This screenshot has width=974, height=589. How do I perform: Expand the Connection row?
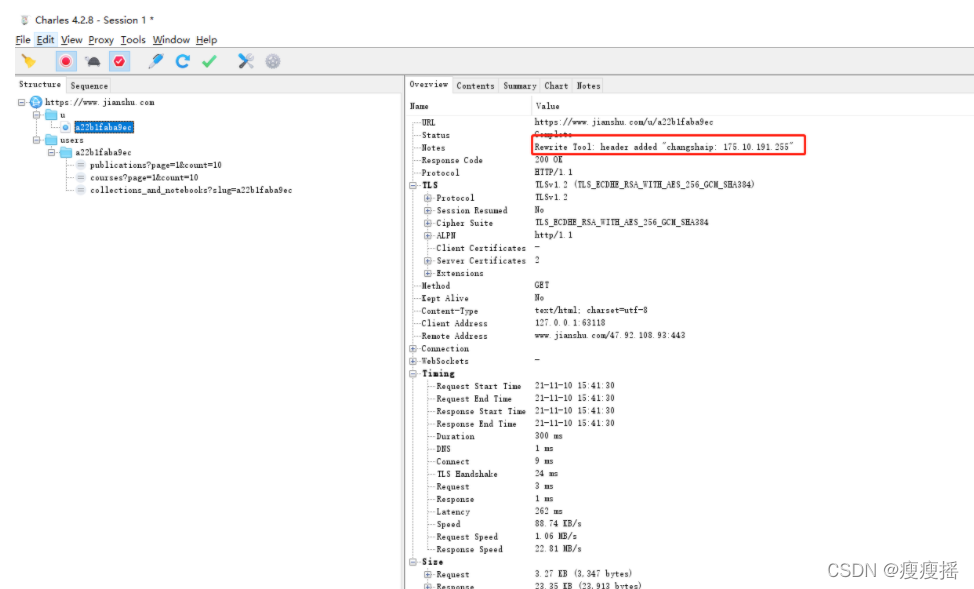[413, 349]
